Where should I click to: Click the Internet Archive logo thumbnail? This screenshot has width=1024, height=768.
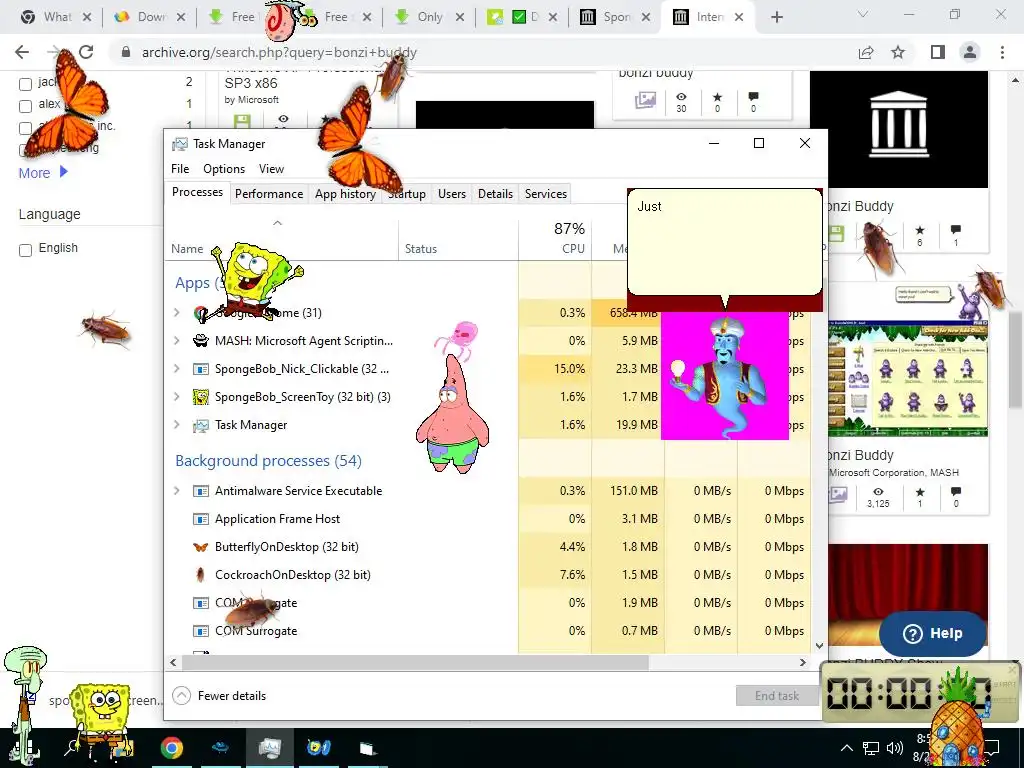(899, 129)
